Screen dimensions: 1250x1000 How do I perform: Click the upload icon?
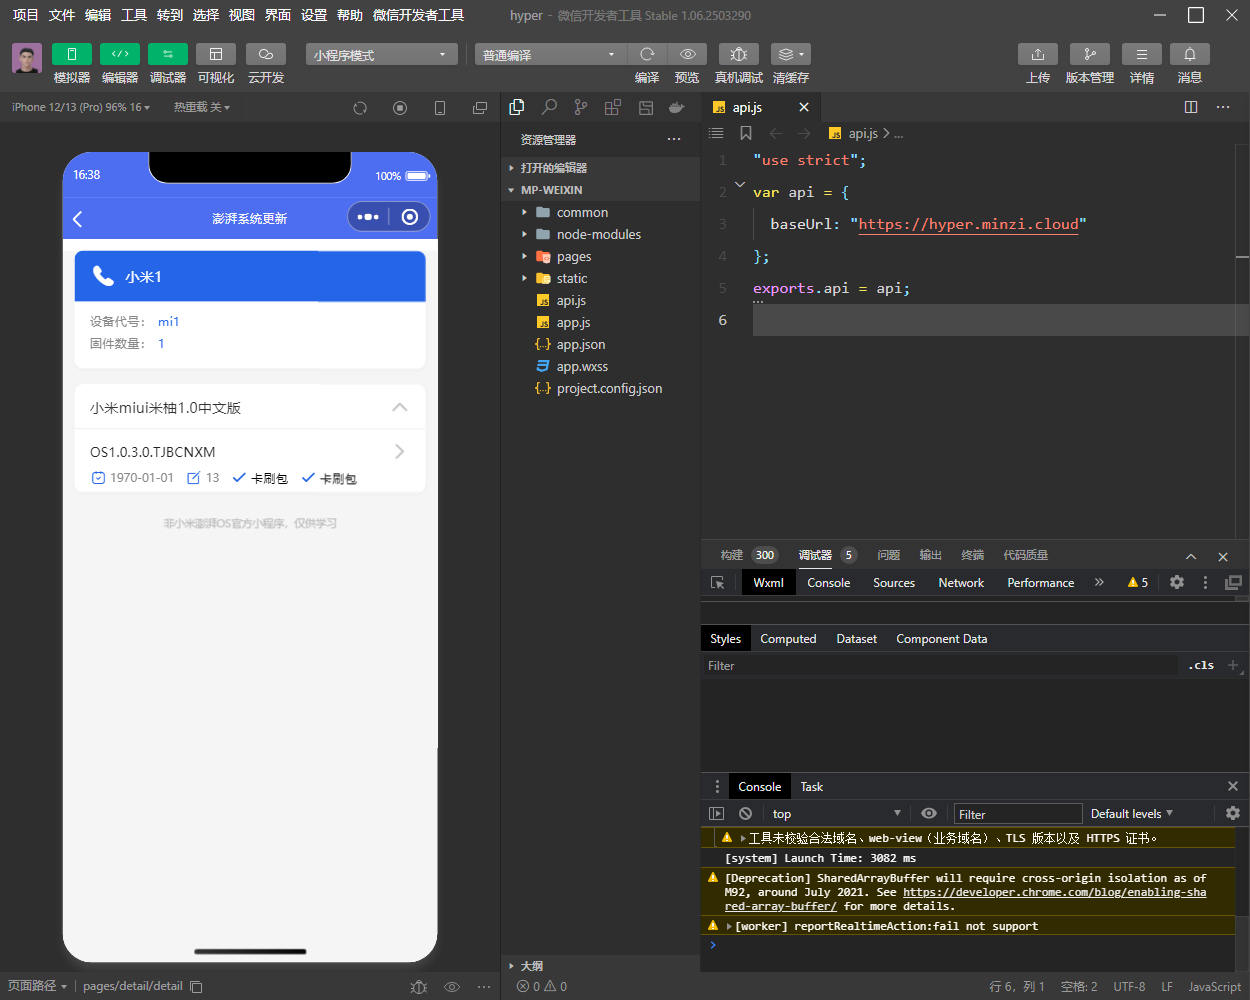coord(1038,54)
